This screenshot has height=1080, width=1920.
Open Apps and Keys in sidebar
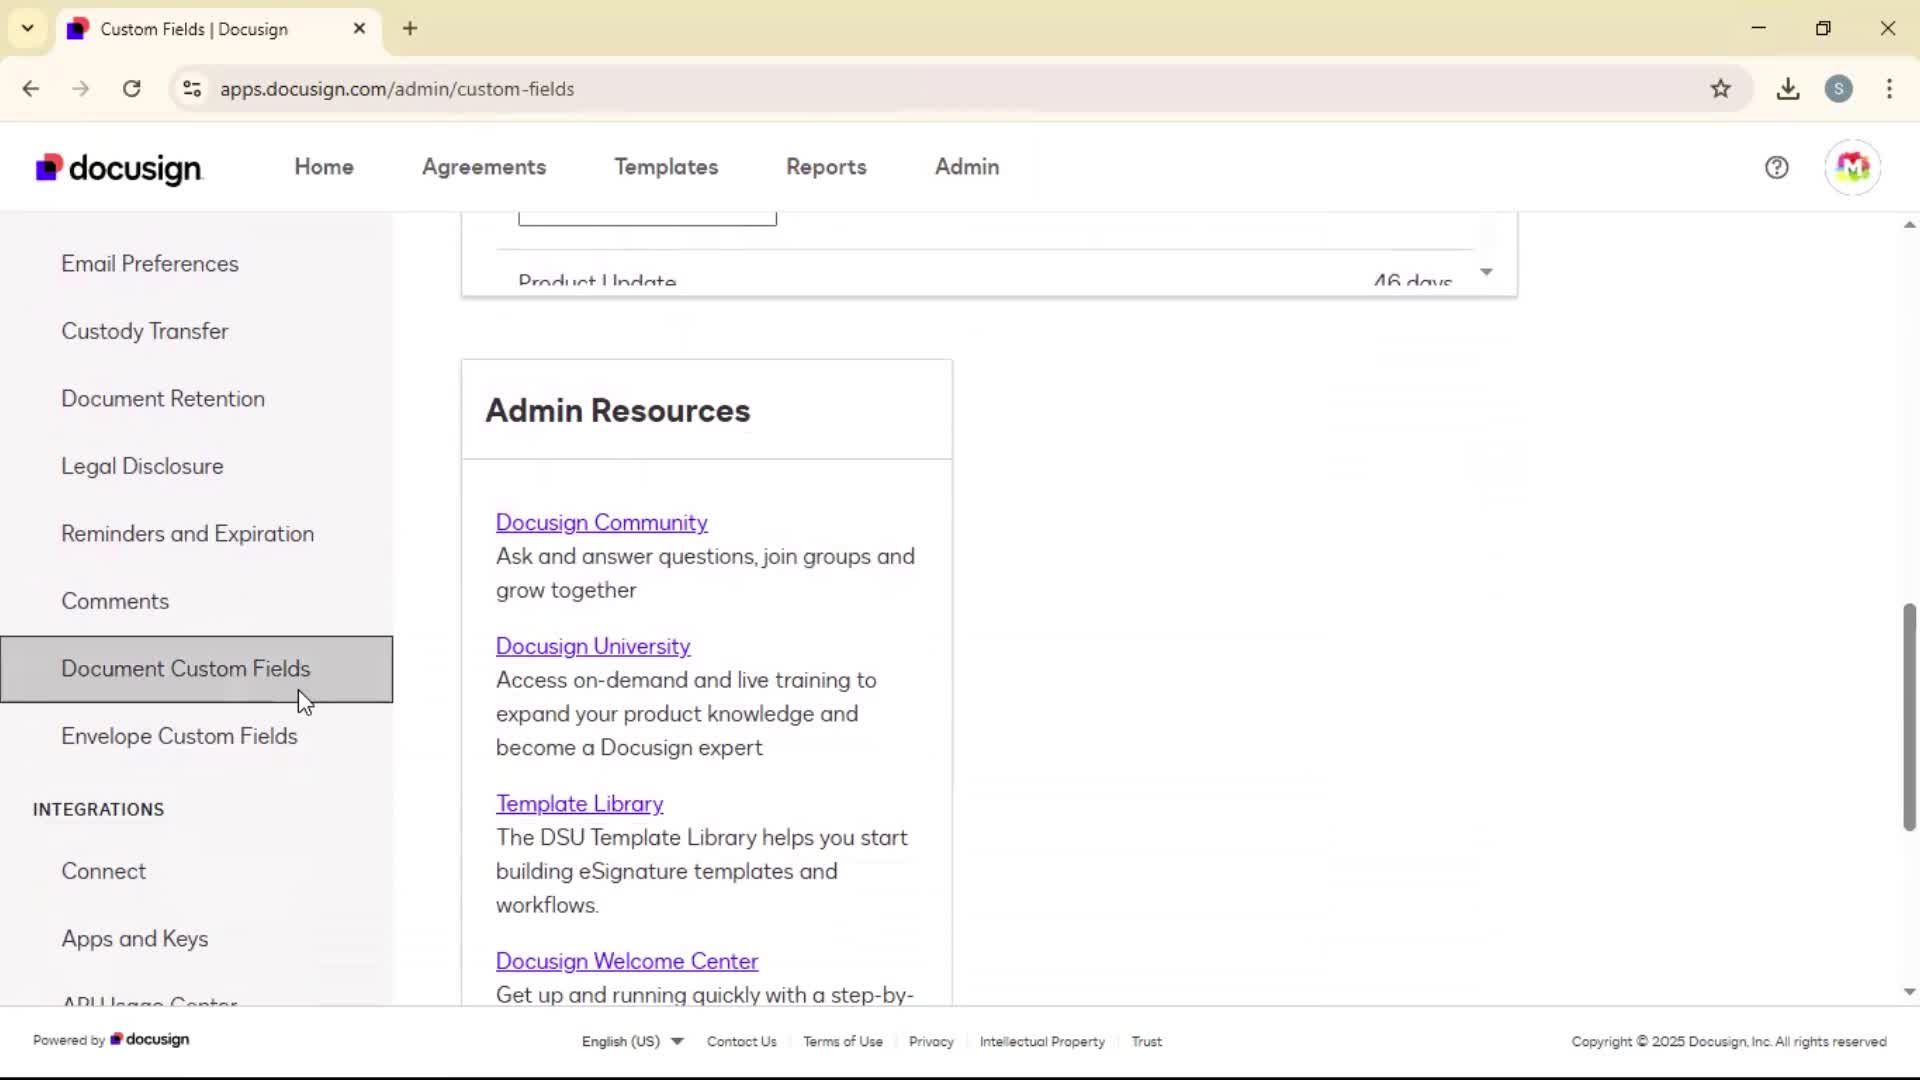196,939
